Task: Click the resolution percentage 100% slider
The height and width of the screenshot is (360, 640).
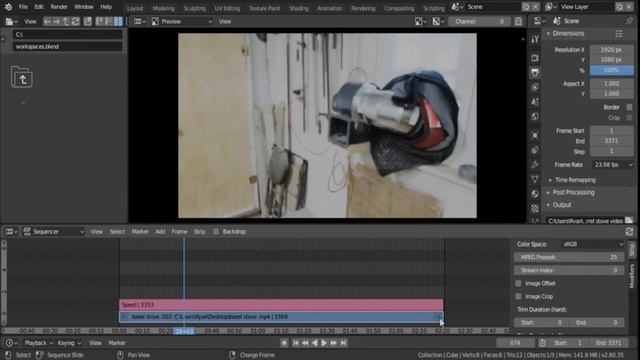Action: point(611,70)
